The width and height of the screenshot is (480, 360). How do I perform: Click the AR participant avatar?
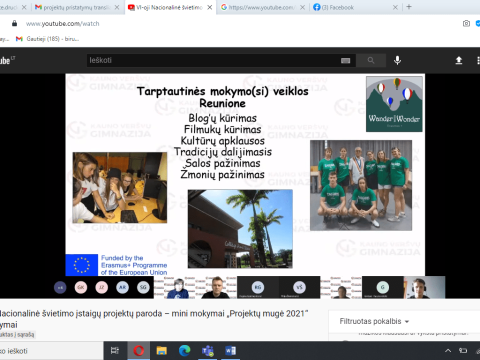click(x=122, y=287)
